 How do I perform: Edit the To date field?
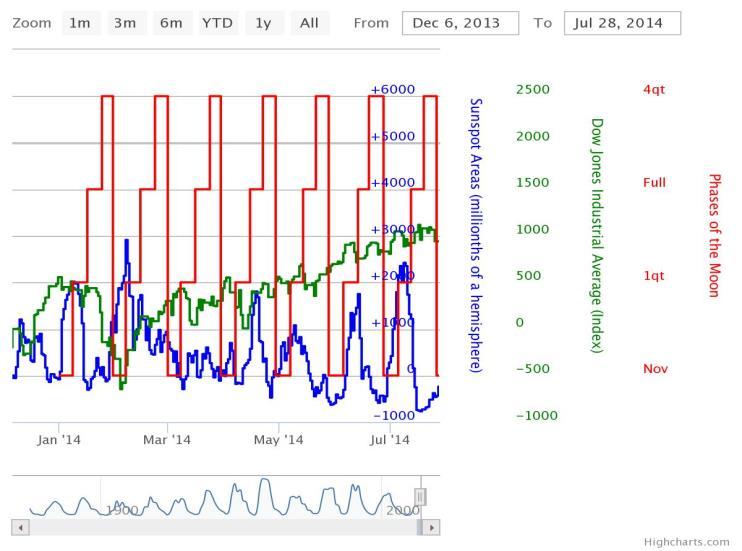tap(622, 23)
